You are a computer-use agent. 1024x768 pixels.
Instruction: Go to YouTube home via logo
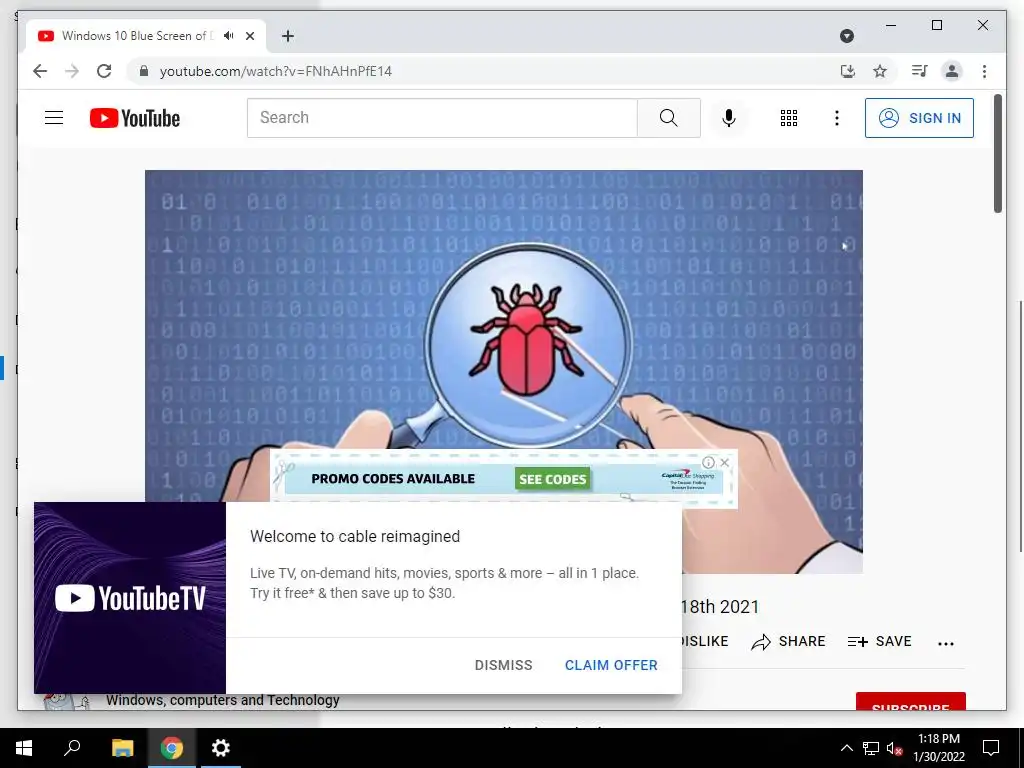tap(135, 118)
